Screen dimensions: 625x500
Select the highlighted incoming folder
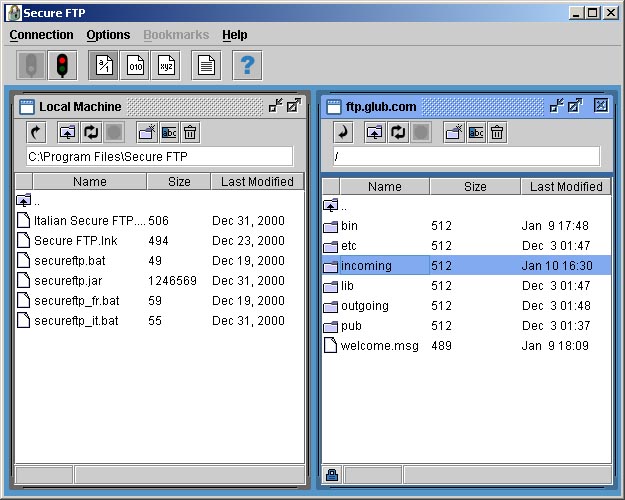466,266
